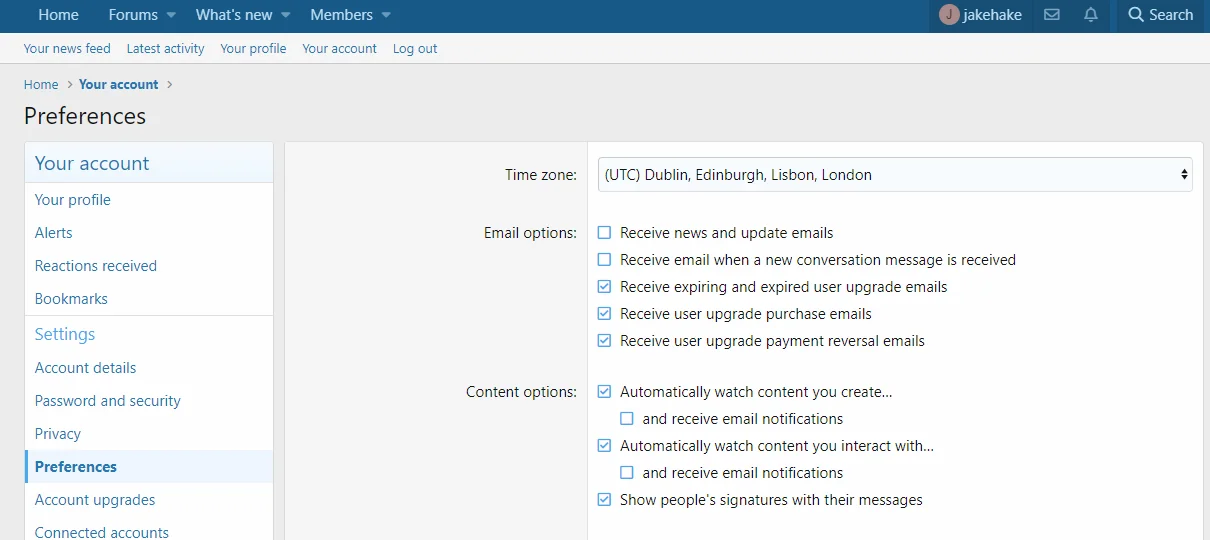The height and width of the screenshot is (540, 1210).
Task: Expand the Forums dropdown arrow
Action: click(171, 15)
